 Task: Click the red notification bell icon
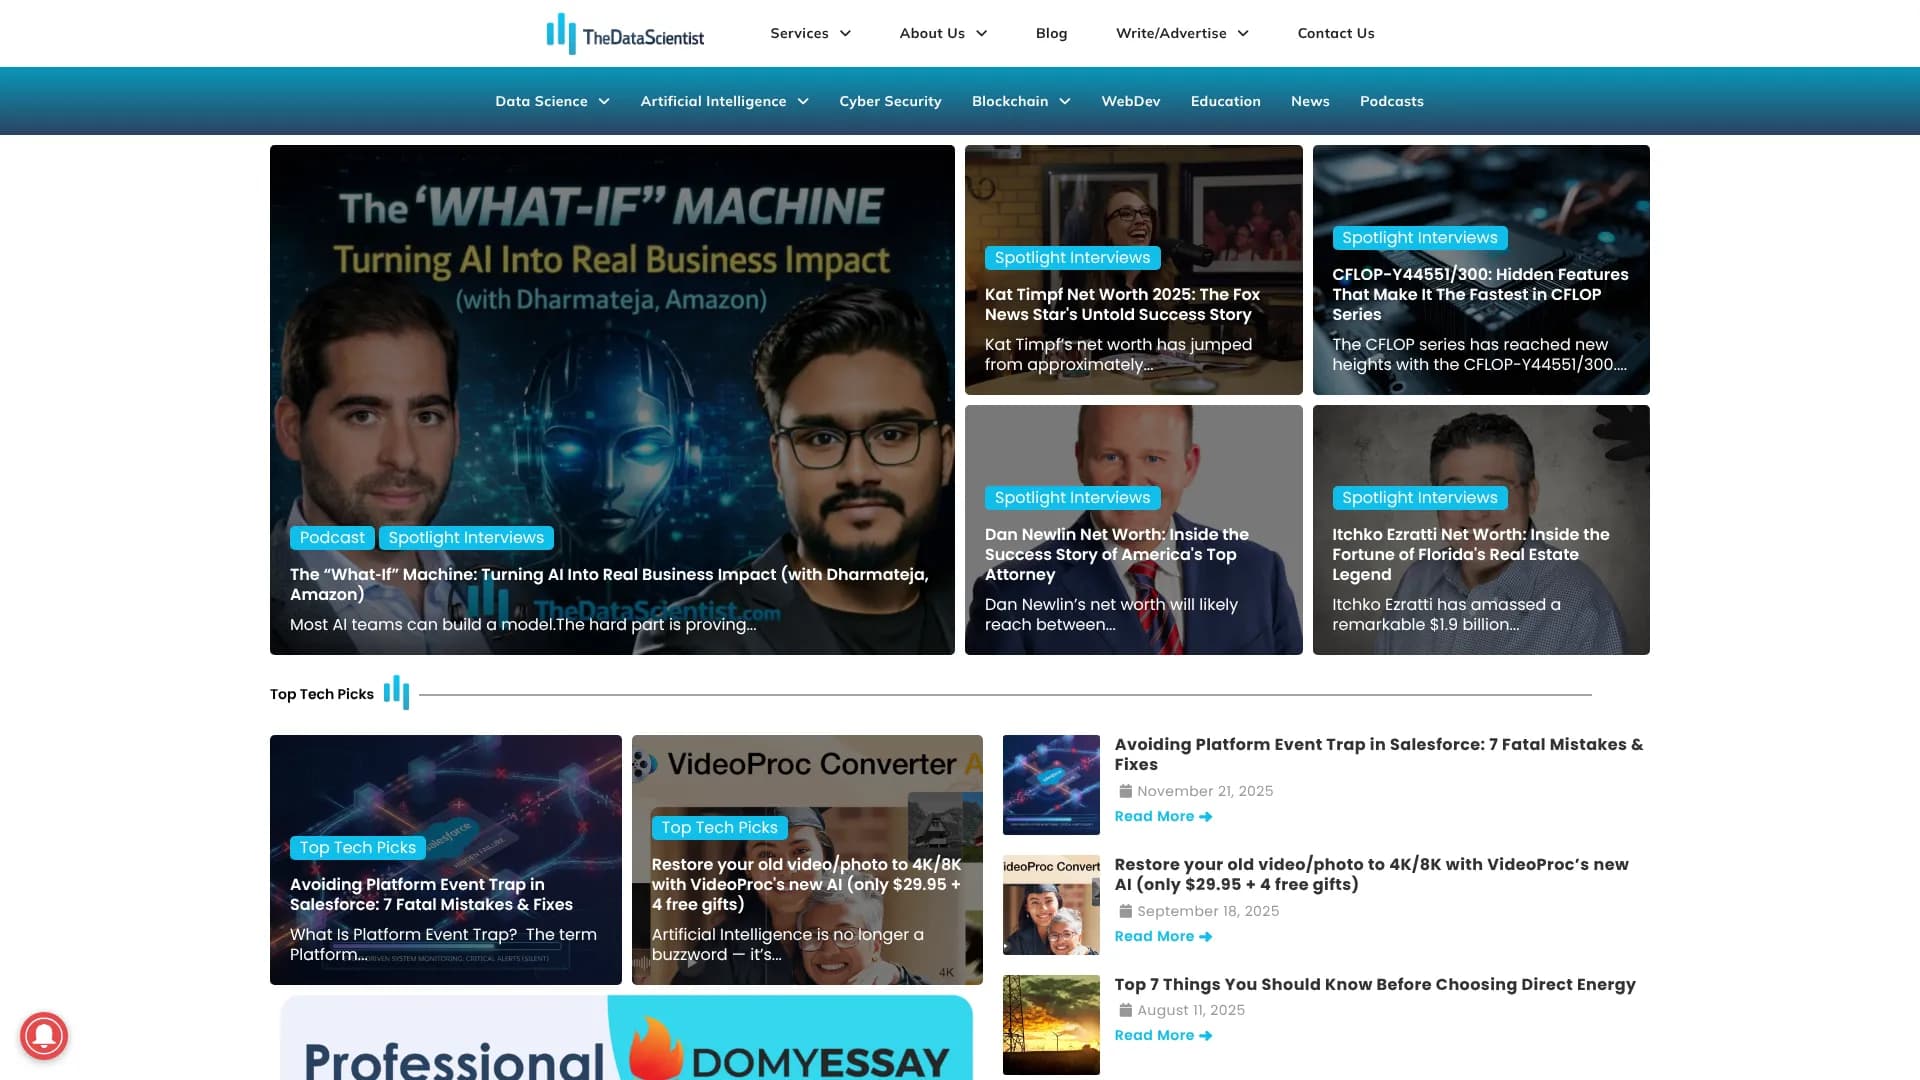44,1035
